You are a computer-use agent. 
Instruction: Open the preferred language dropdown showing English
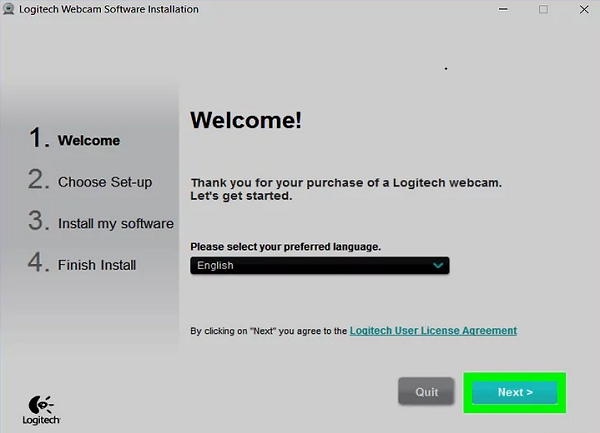coord(320,265)
